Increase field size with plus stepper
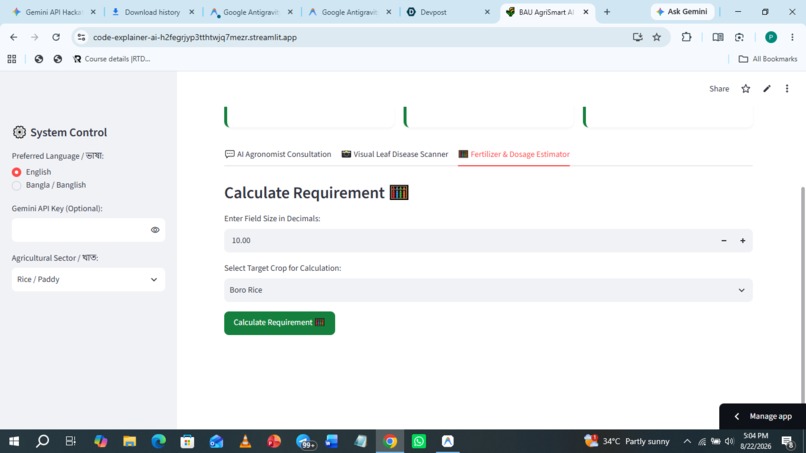Image resolution: width=806 pixels, height=453 pixels. 742,241
